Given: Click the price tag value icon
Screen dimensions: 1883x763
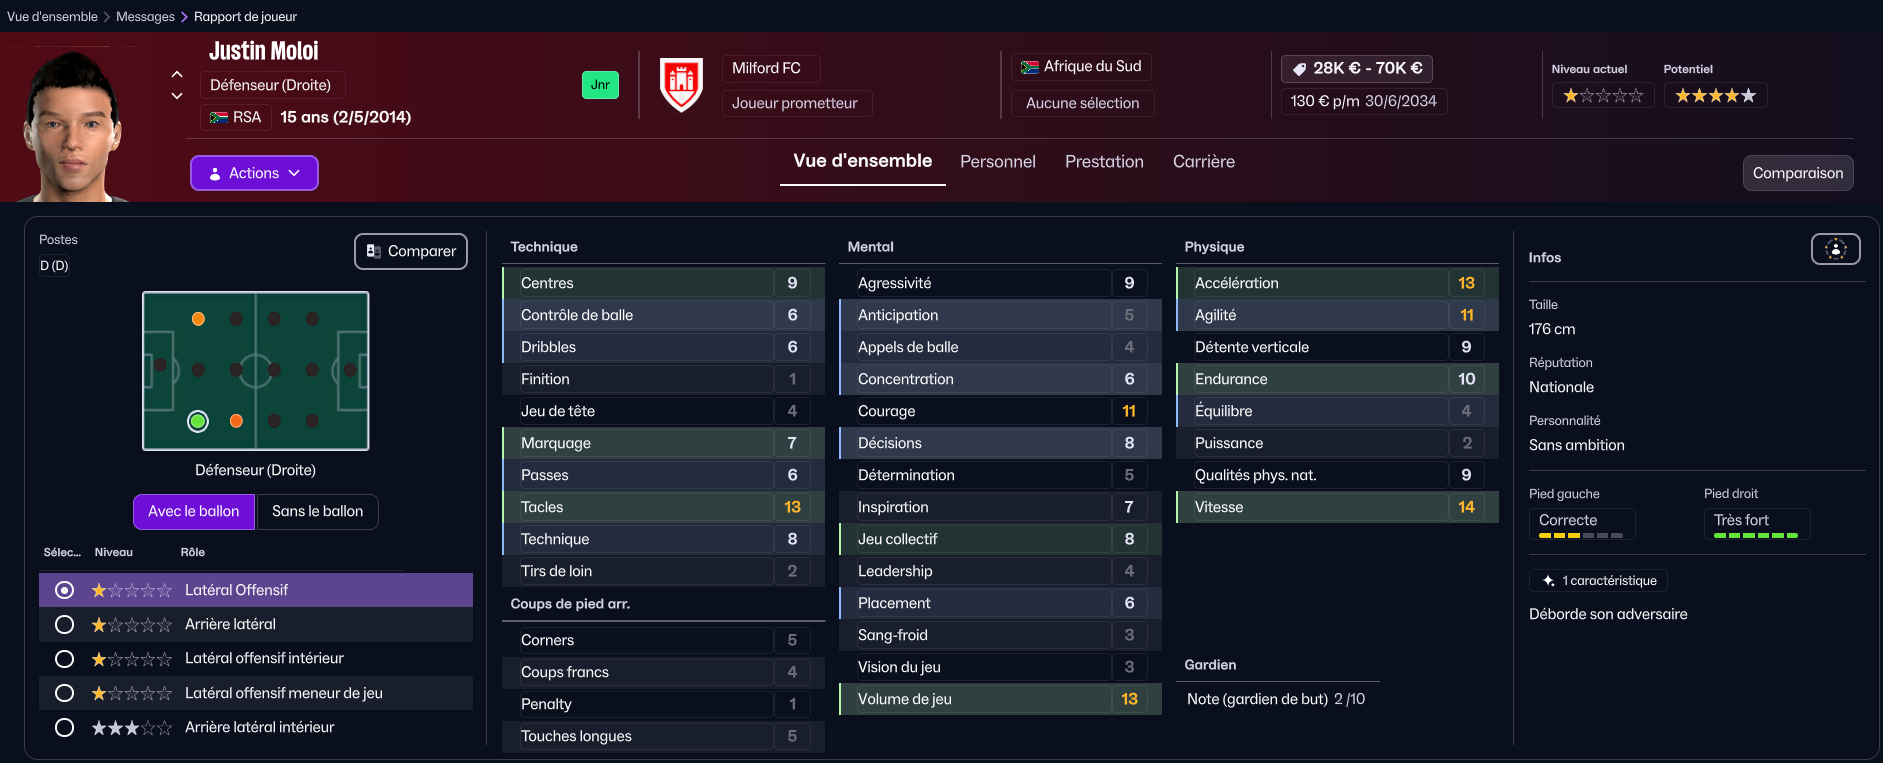Looking at the screenshot, I should pyautogui.click(x=1299, y=69).
